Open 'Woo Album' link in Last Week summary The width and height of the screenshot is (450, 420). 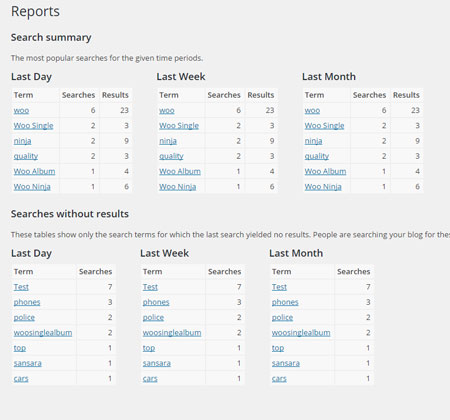(180, 171)
